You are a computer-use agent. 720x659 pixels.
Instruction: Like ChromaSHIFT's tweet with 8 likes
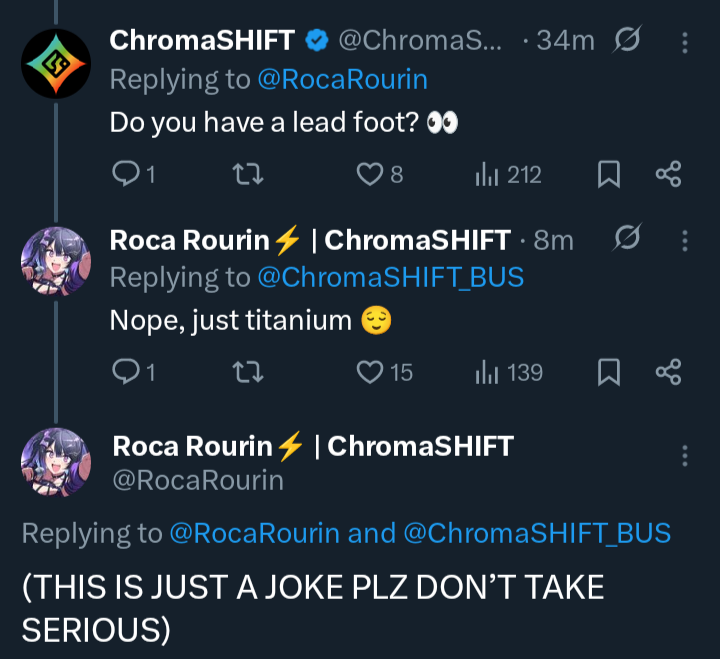pyautogui.click(x=370, y=175)
